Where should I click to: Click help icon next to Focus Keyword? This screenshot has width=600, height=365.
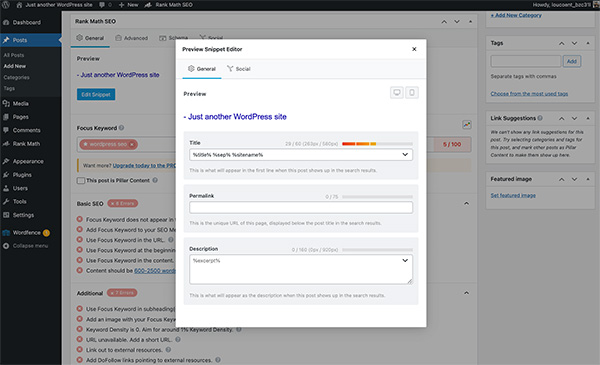pos(121,128)
